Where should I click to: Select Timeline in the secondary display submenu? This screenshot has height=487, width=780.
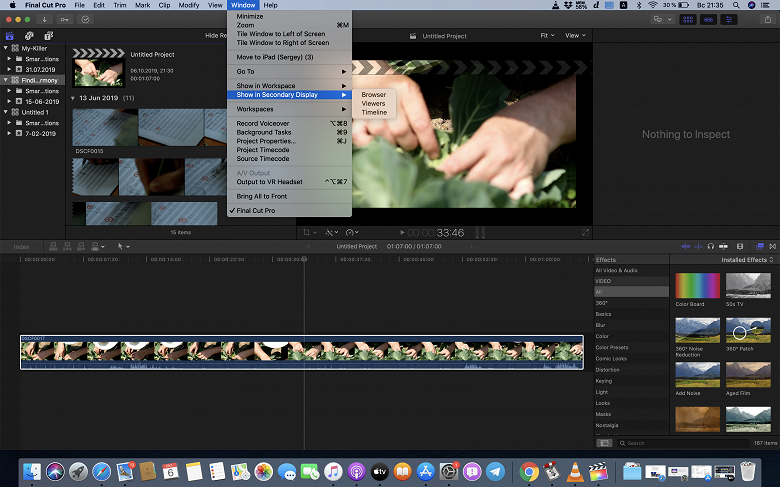pos(374,112)
